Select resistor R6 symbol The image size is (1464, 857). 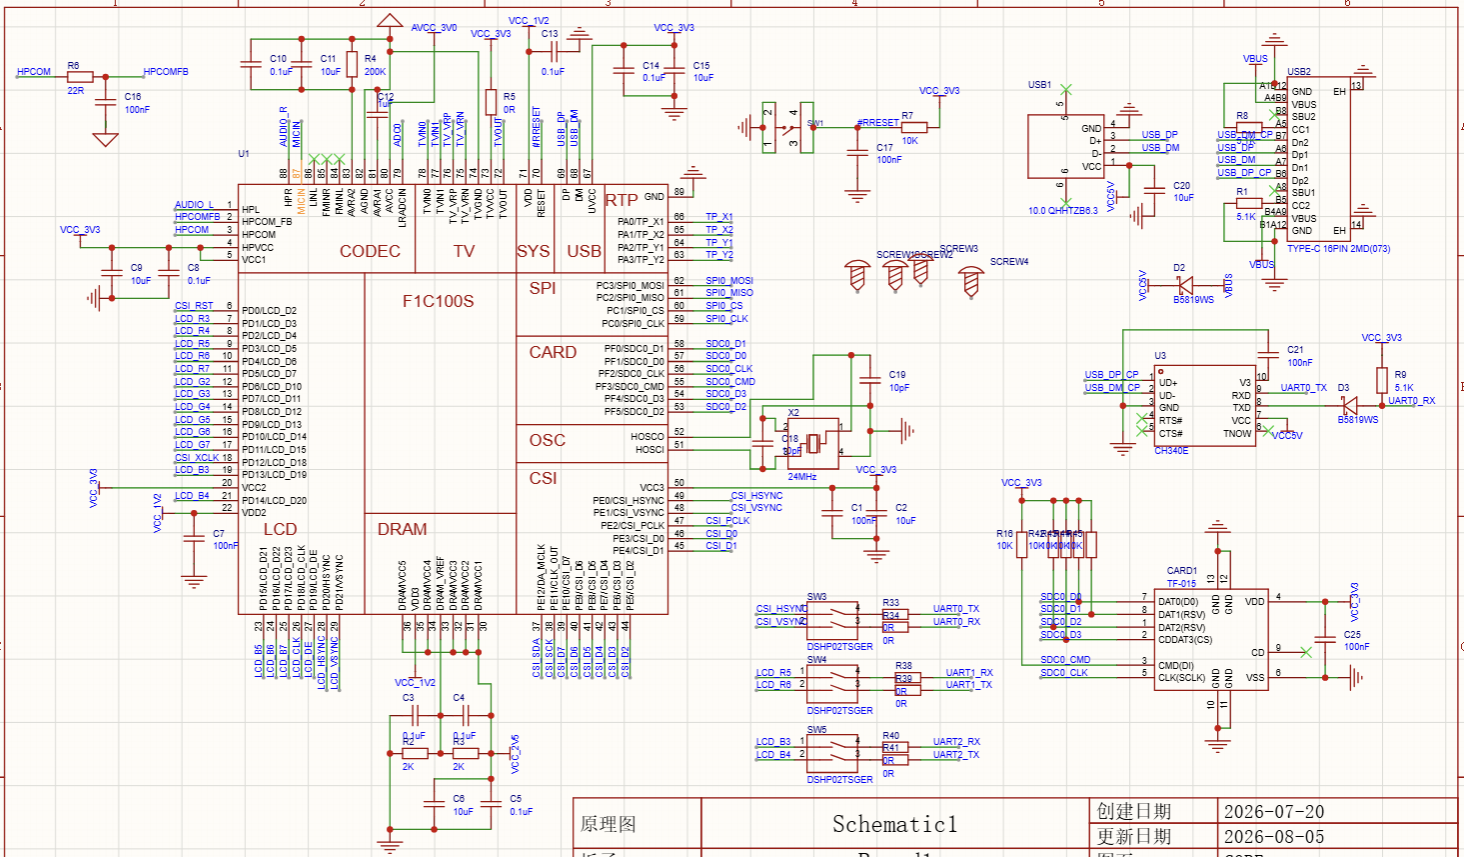click(80, 77)
